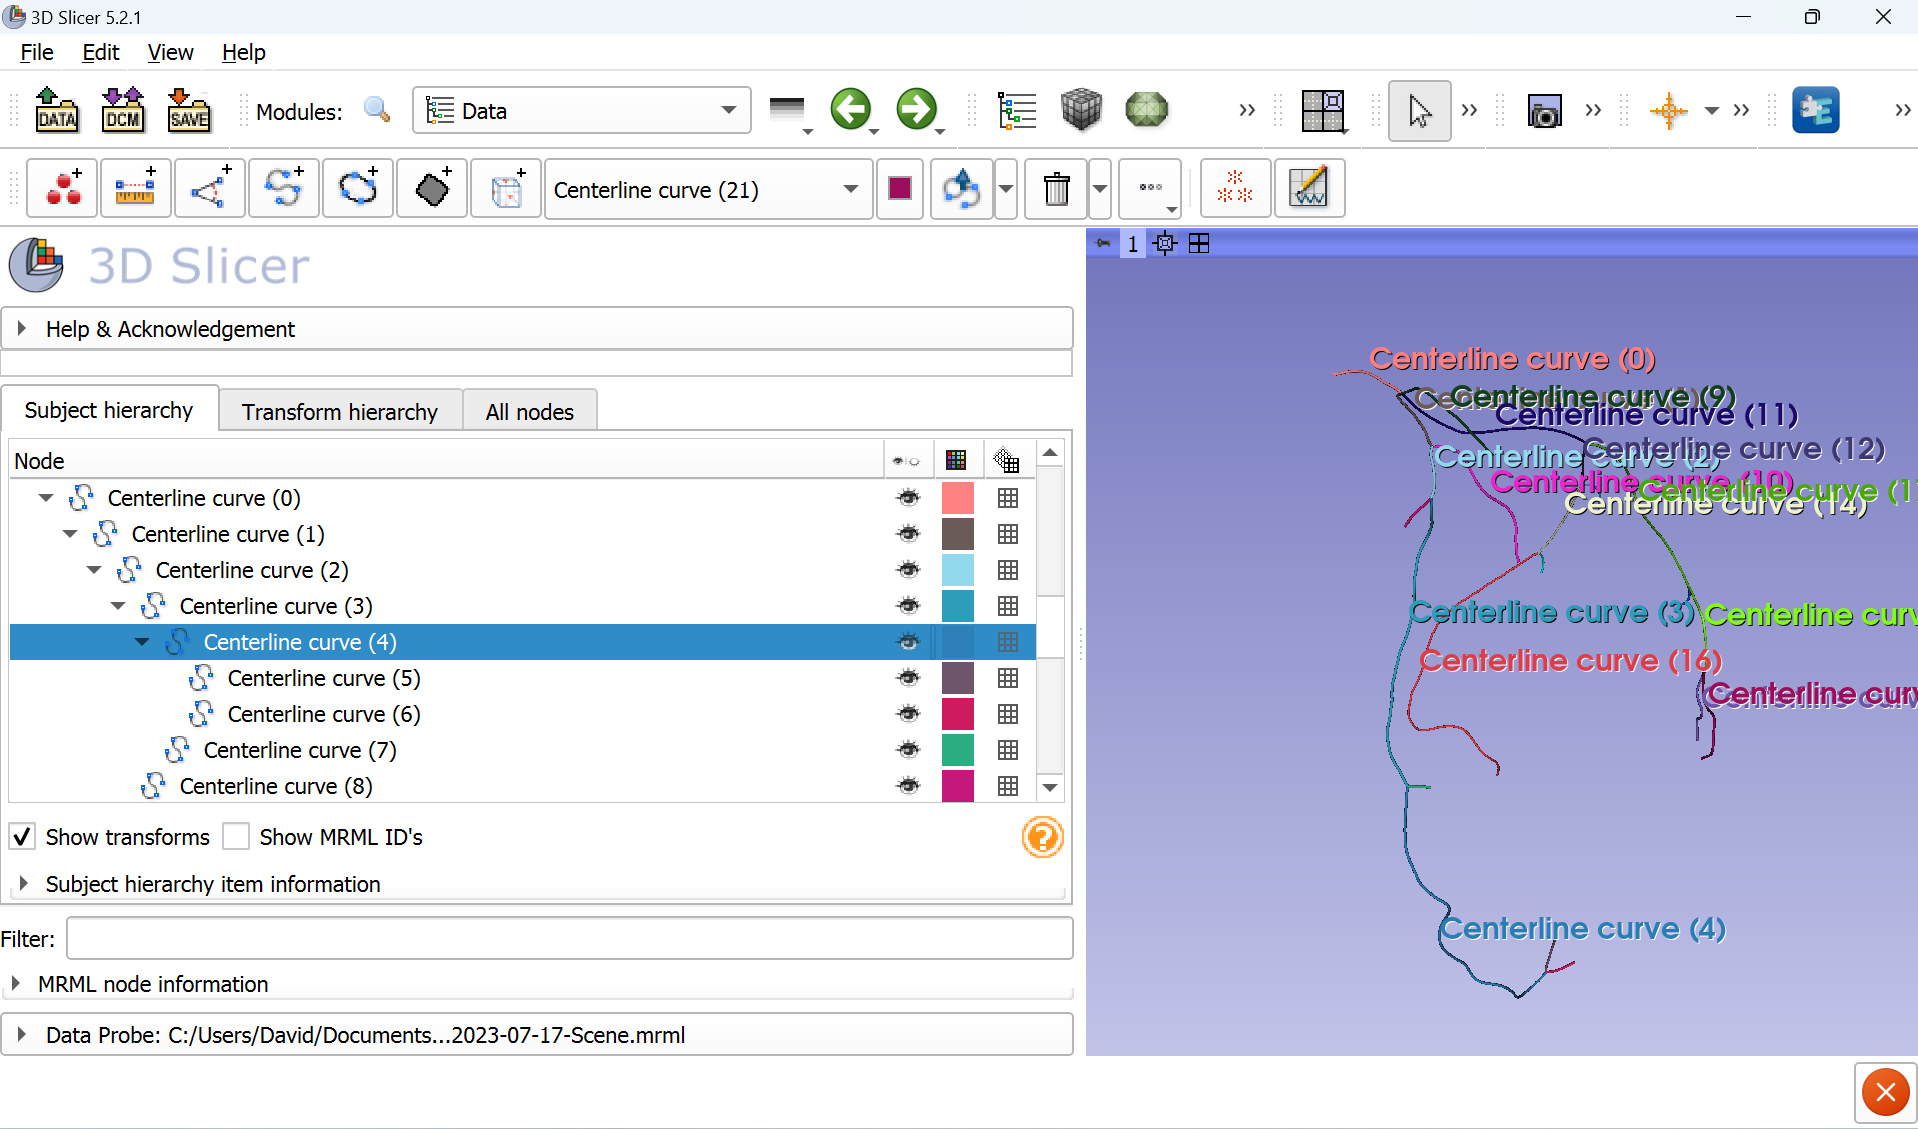Open the Help menu
Image resolution: width=1918 pixels, height=1129 pixels.
[x=243, y=52]
